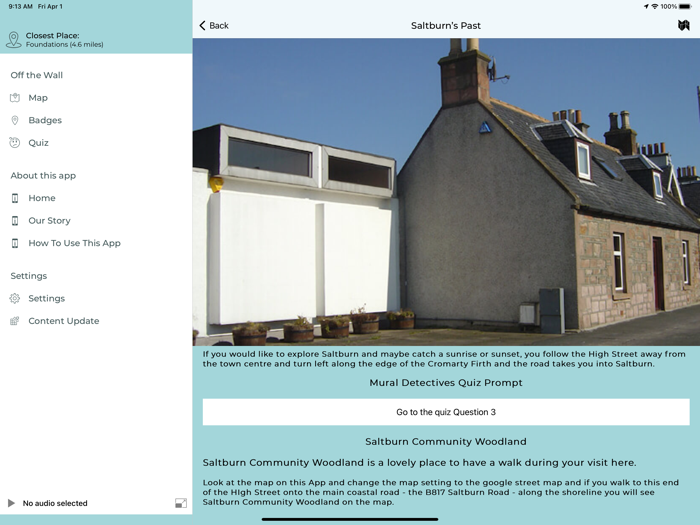Open How To Use This App
Image resolution: width=700 pixels, height=525 pixels.
click(x=75, y=243)
